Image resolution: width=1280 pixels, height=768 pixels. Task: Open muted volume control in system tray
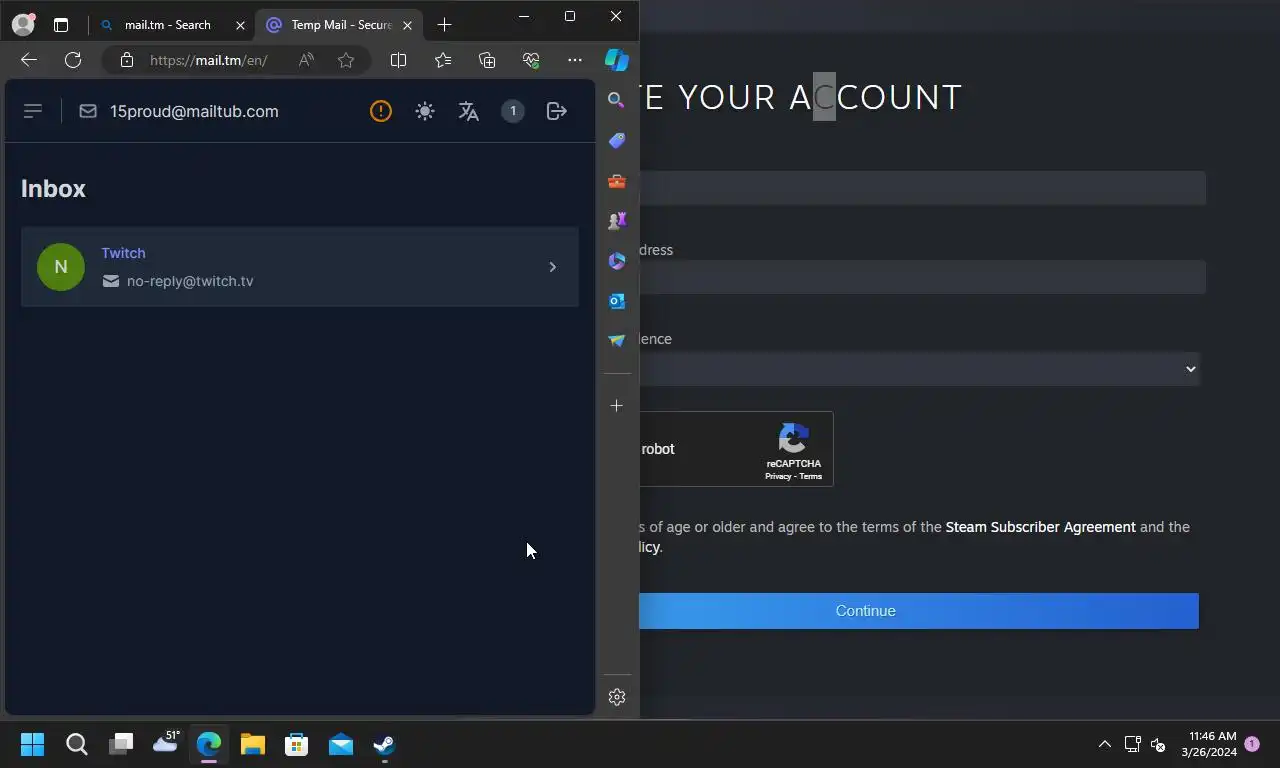pos(1158,744)
